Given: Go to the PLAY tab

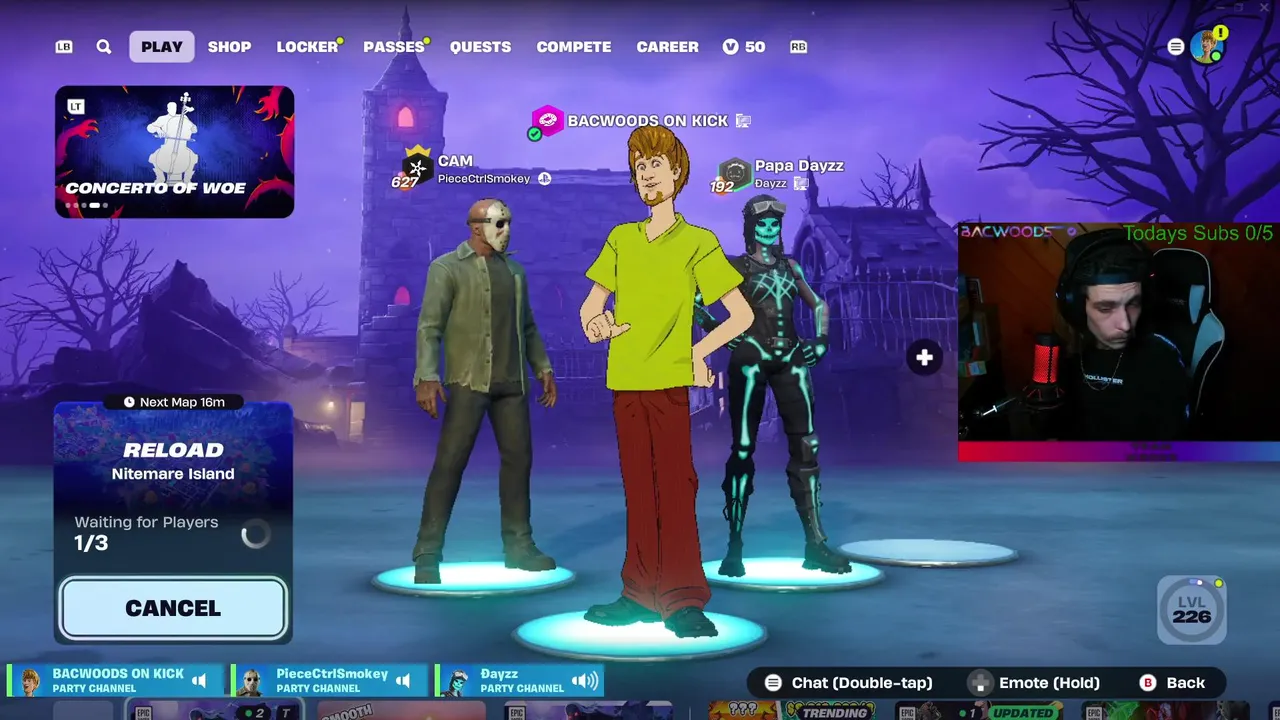Looking at the screenshot, I should tap(162, 47).
